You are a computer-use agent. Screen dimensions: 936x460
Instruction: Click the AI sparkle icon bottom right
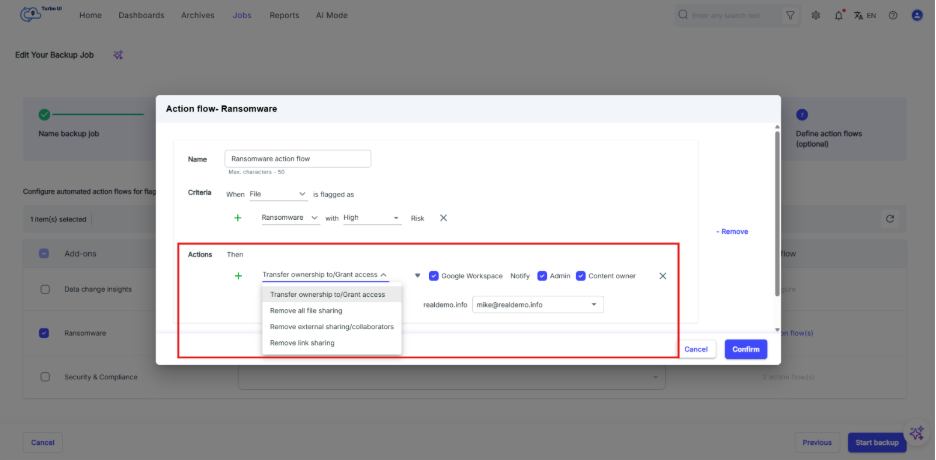click(x=916, y=433)
